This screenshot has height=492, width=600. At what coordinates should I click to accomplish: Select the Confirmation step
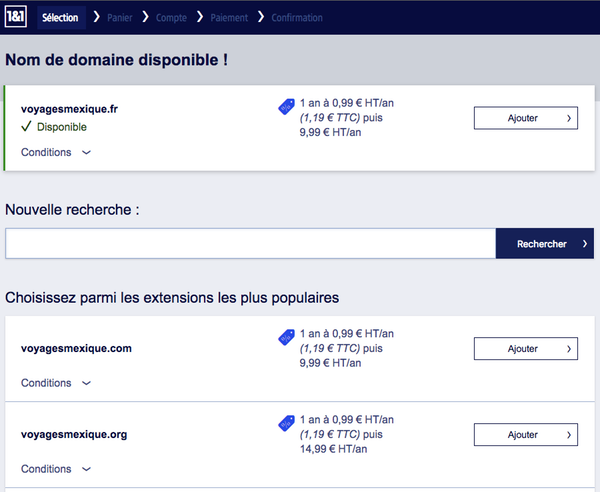pyautogui.click(x=297, y=17)
